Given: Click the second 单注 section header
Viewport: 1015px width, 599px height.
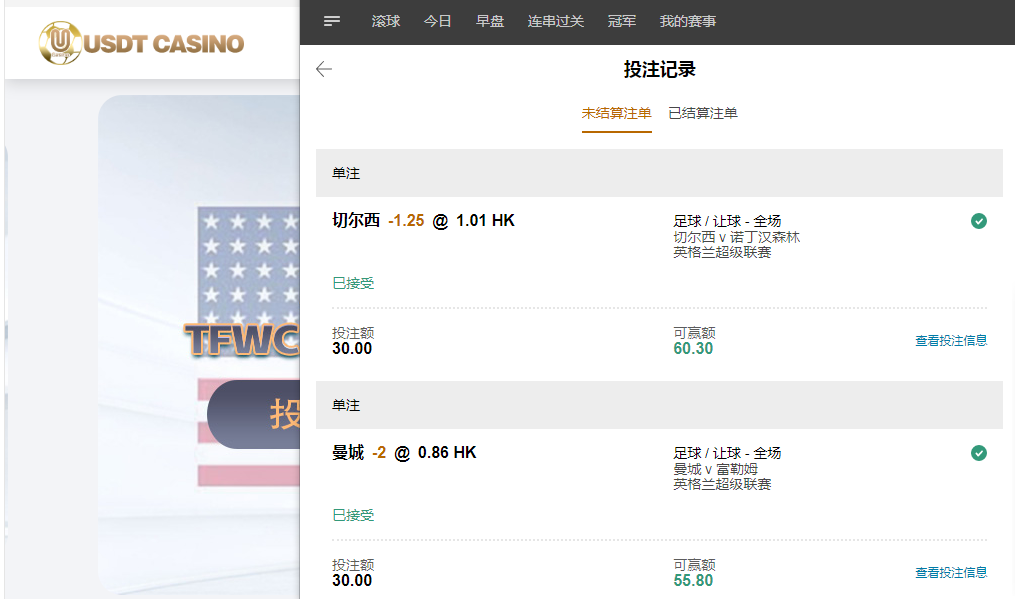Looking at the screenshot, I should tap(658, 405).
